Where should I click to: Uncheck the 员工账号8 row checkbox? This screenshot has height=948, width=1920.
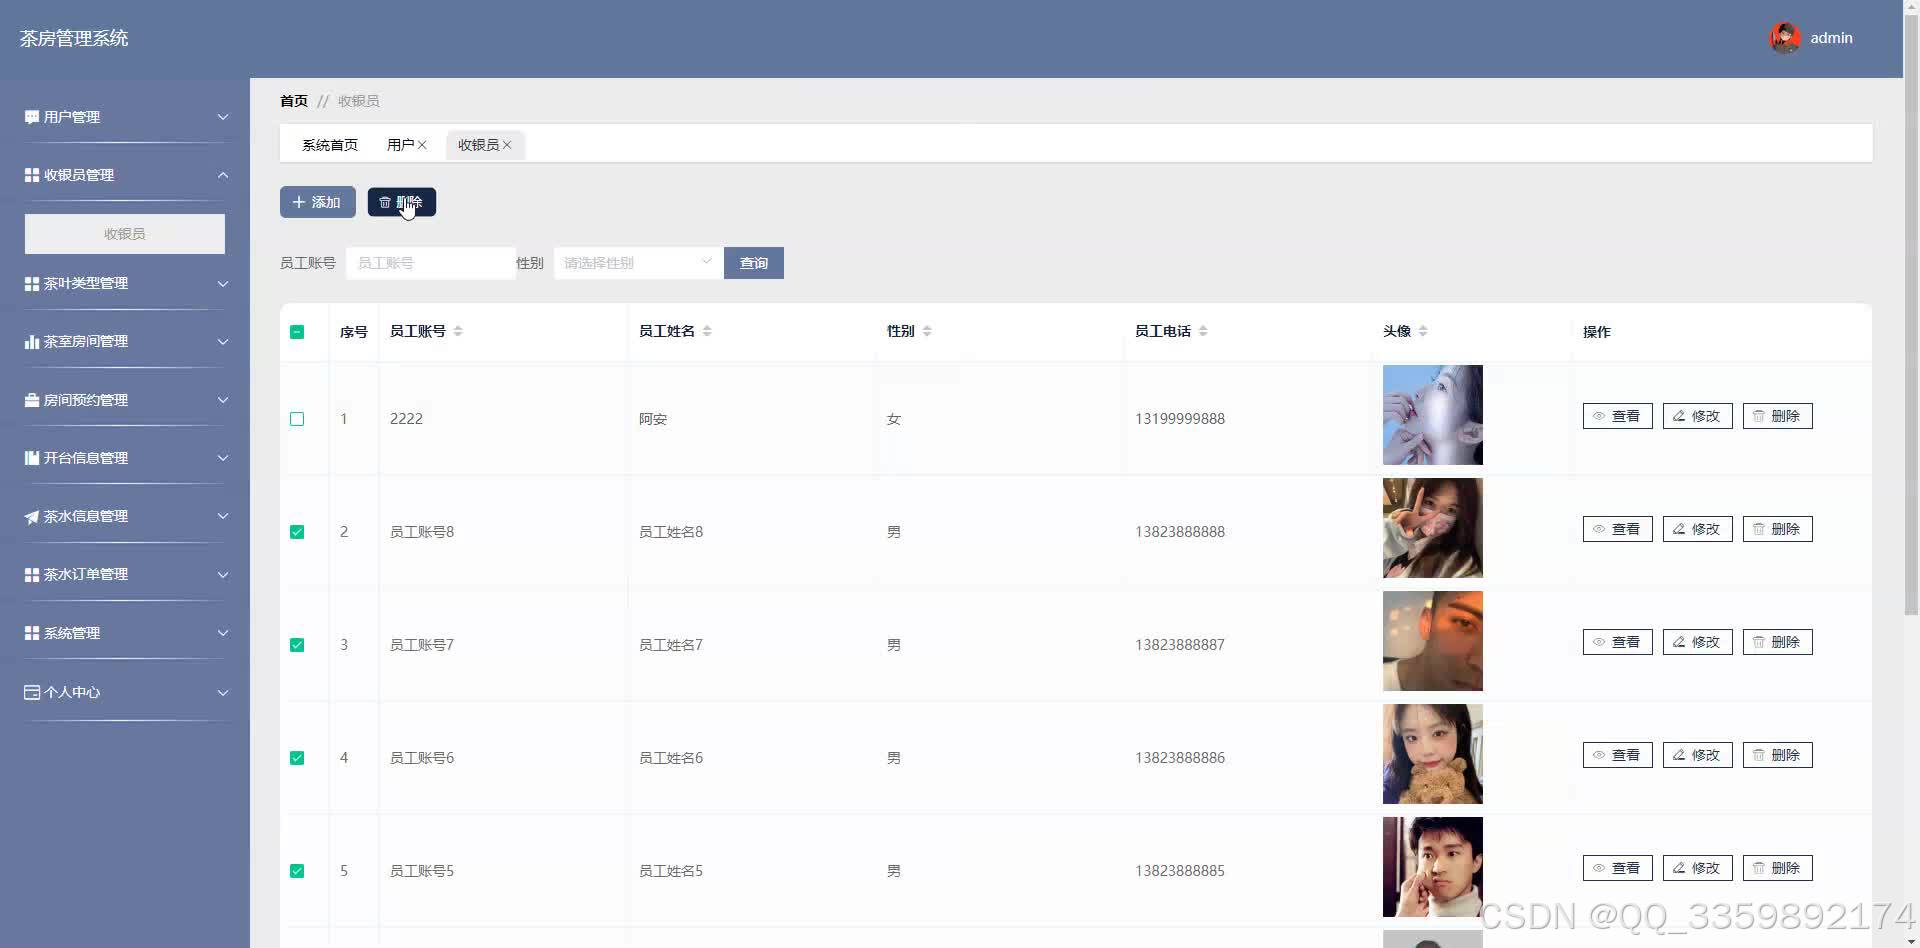(297, 532)
